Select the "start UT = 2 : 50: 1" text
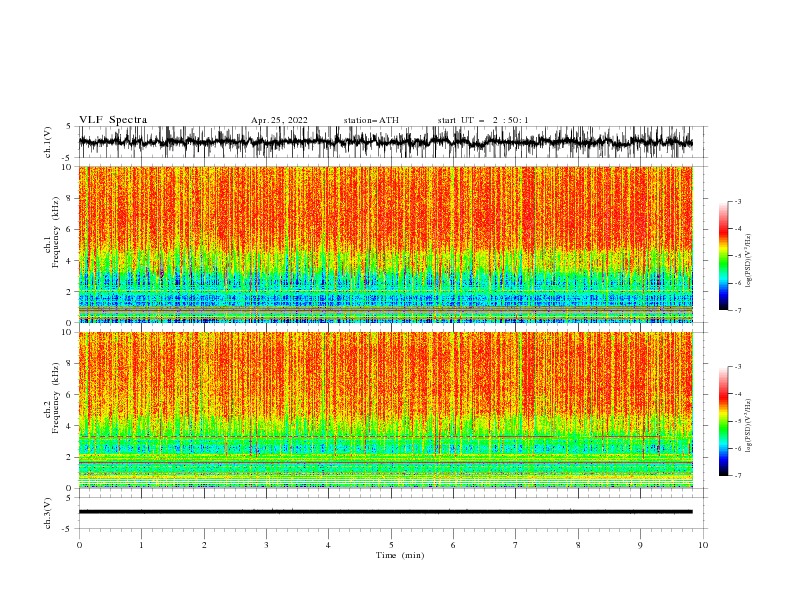792x612 pixels. pyautogui.click(x=483, y=120)
